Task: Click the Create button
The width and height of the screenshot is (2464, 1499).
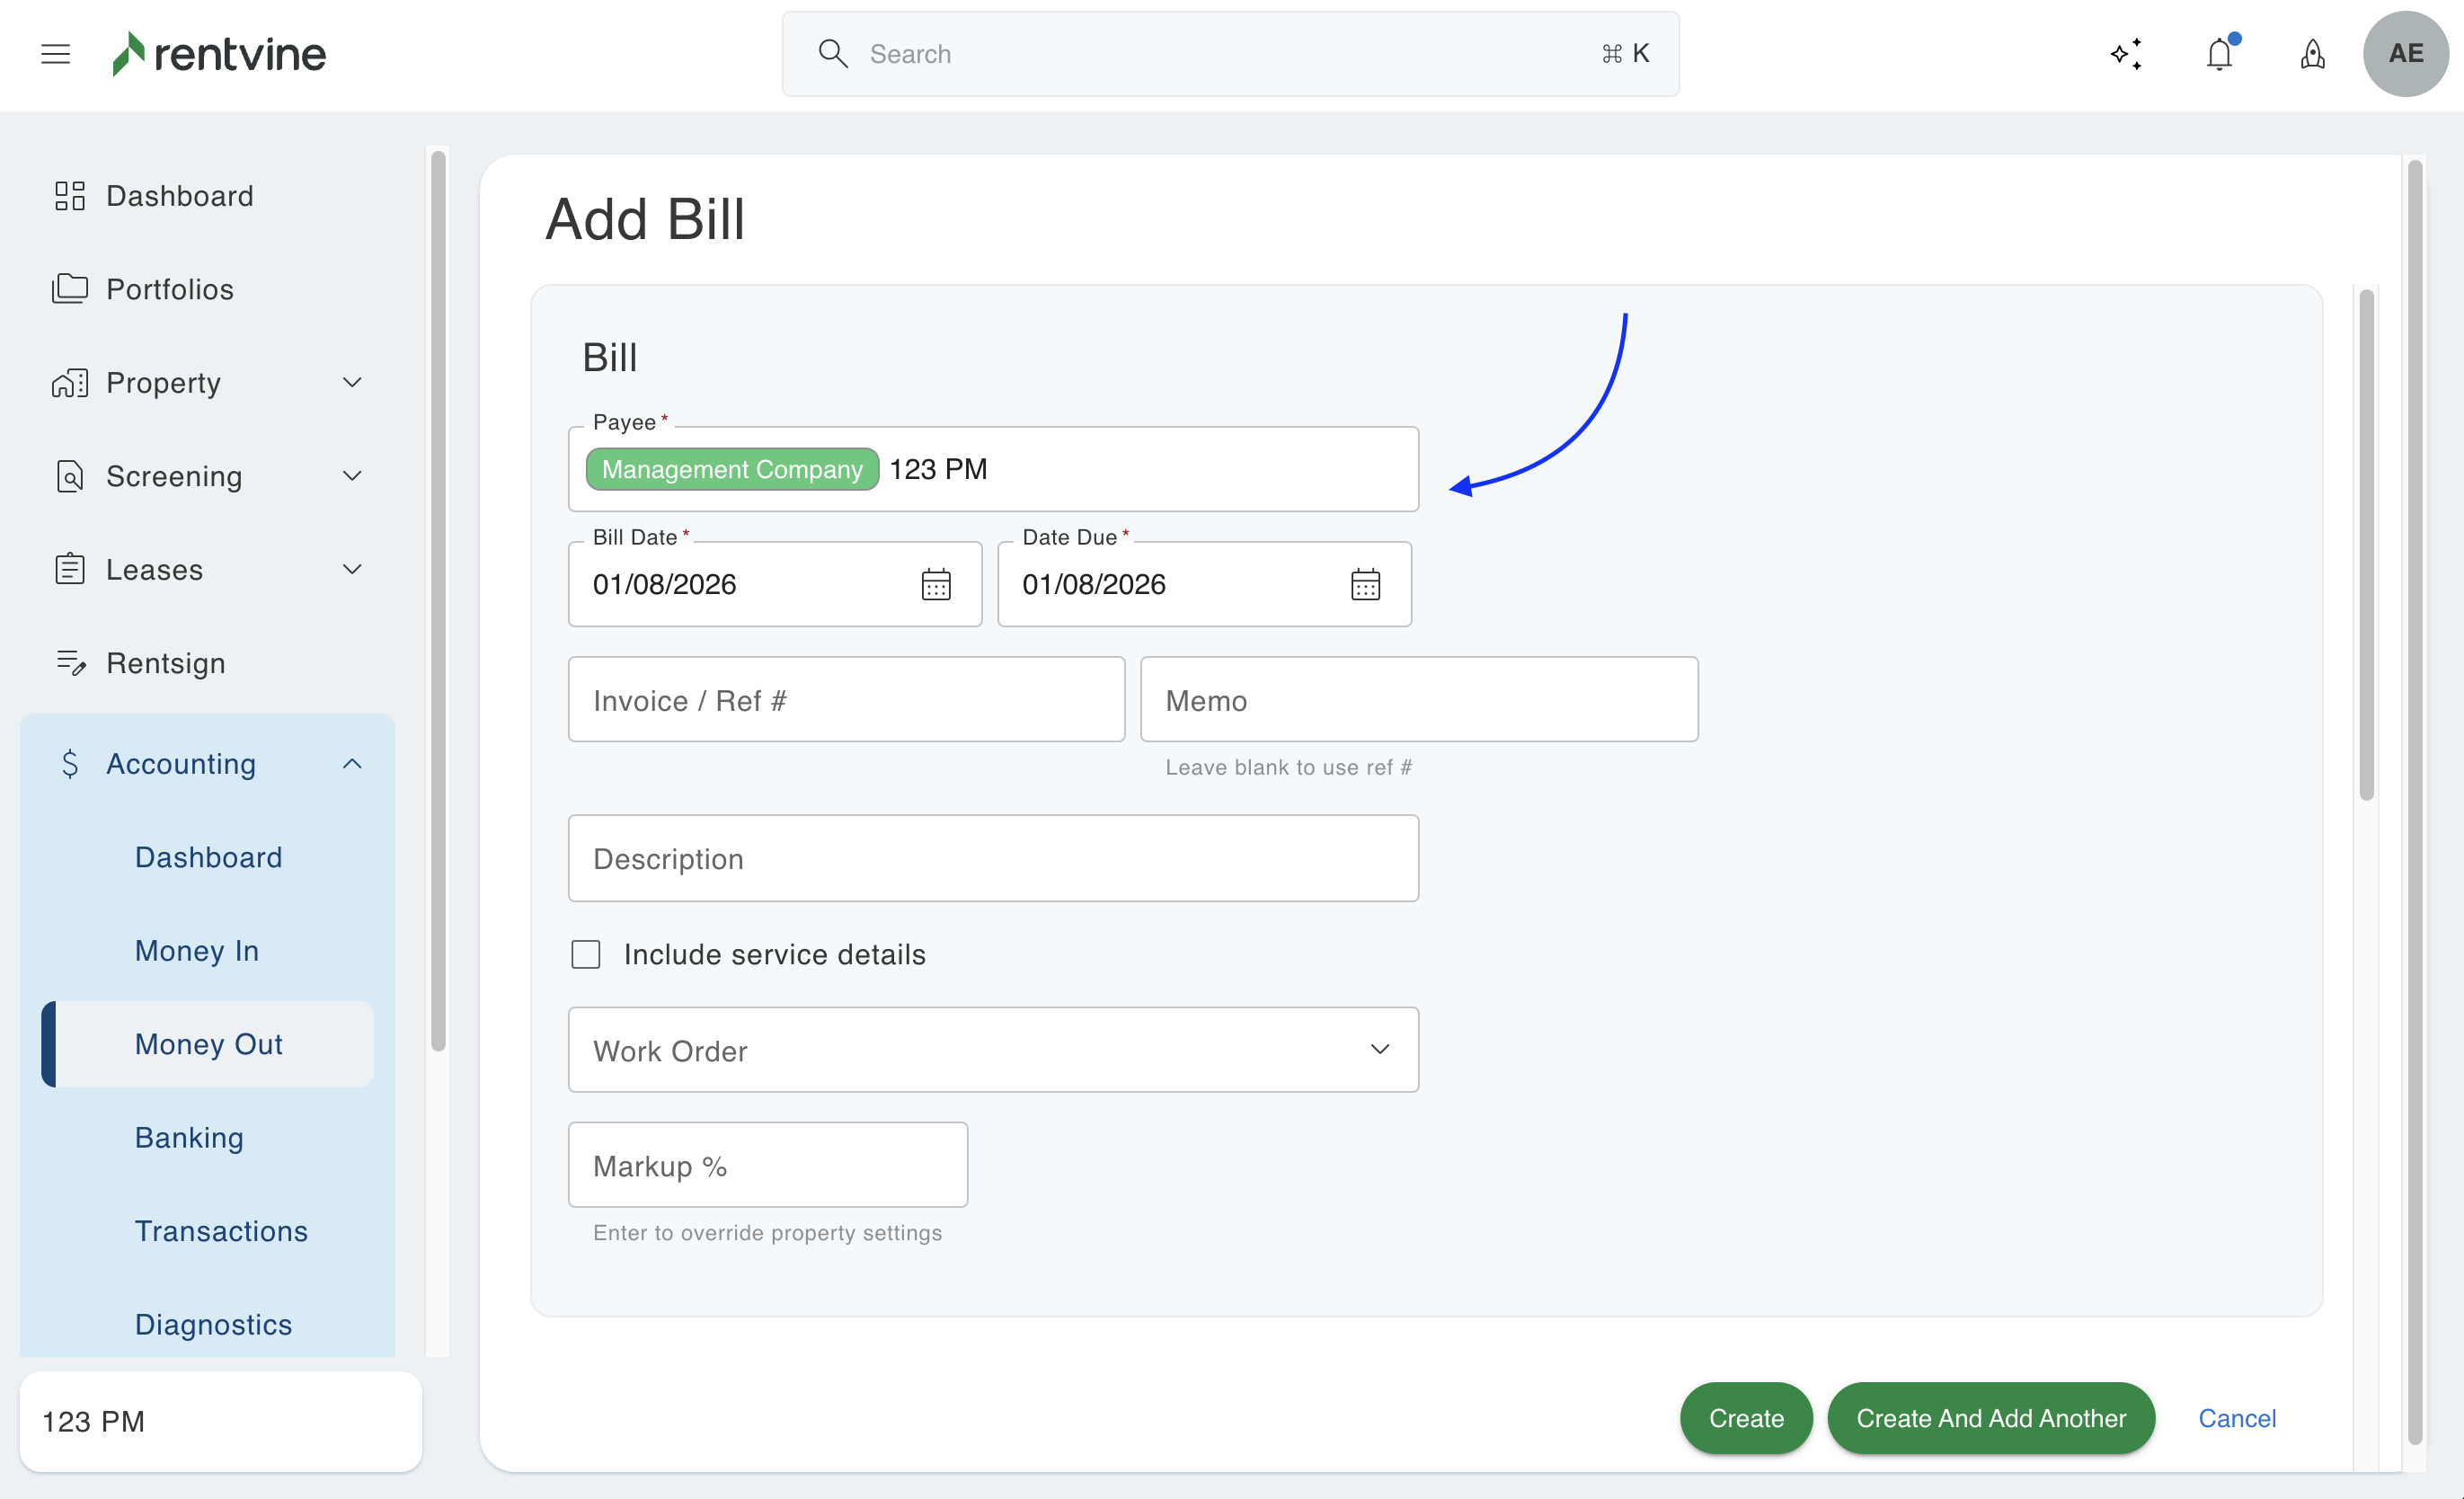Action: pyautogui.click(x=1745, y=1418)
